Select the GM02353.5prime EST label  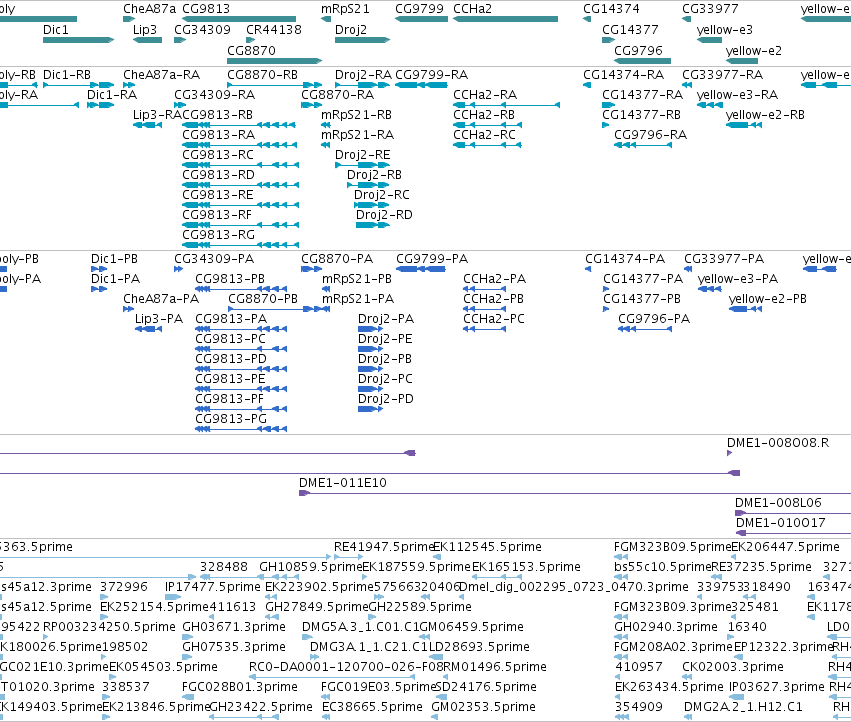[483, 707]
